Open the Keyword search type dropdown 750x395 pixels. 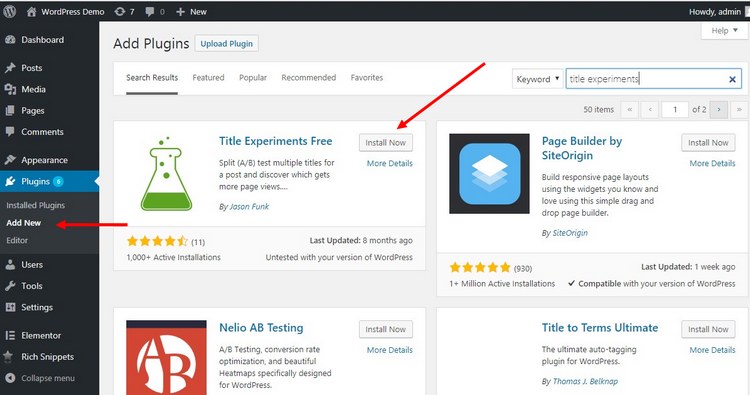(537, 79)
